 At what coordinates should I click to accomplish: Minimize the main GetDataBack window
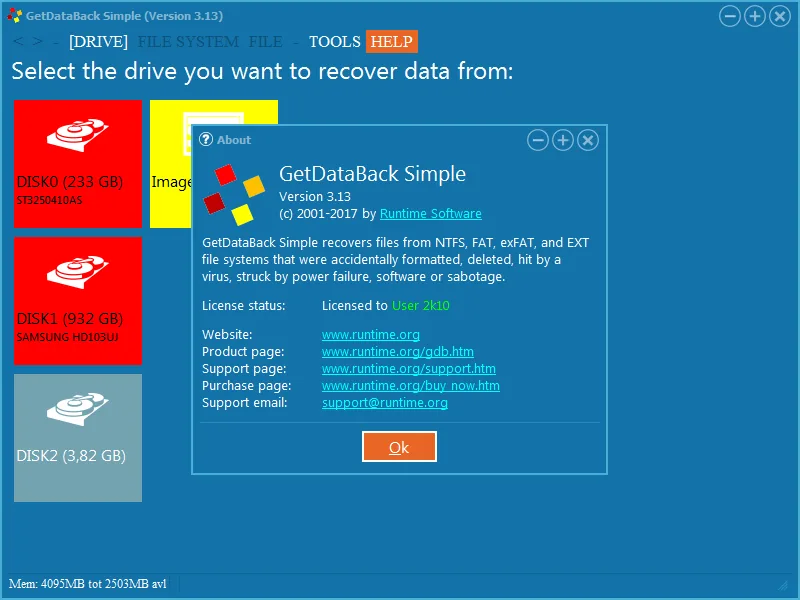730,16
